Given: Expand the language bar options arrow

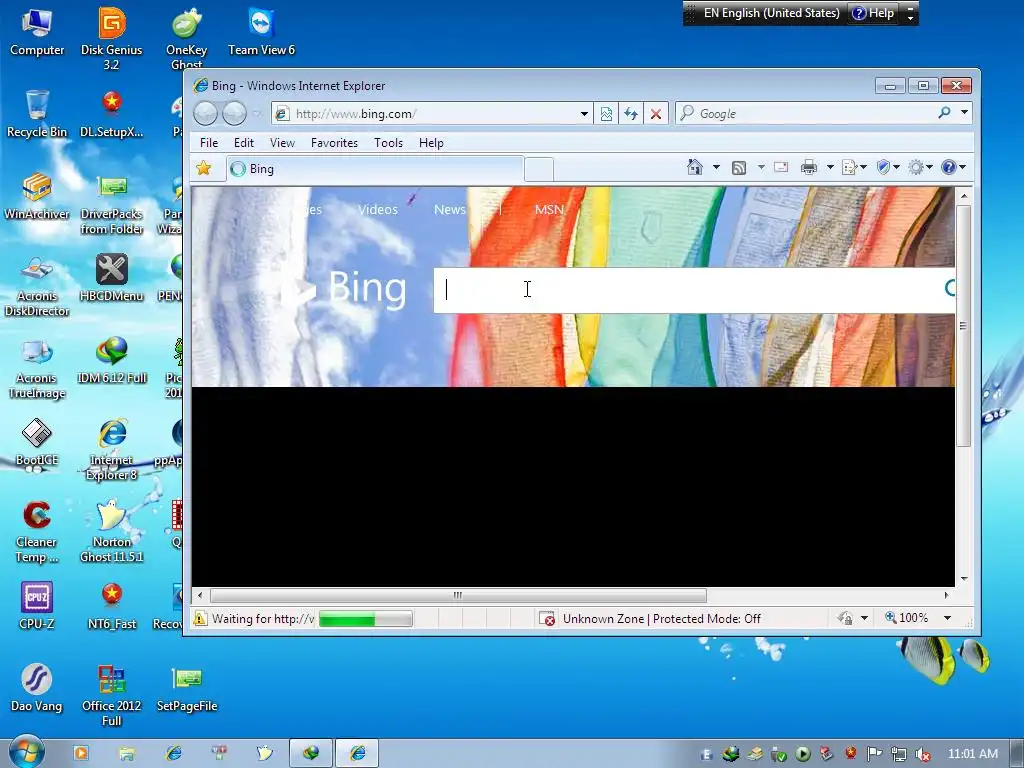Looking at the screenshot, I should click(x=910, y=18).
